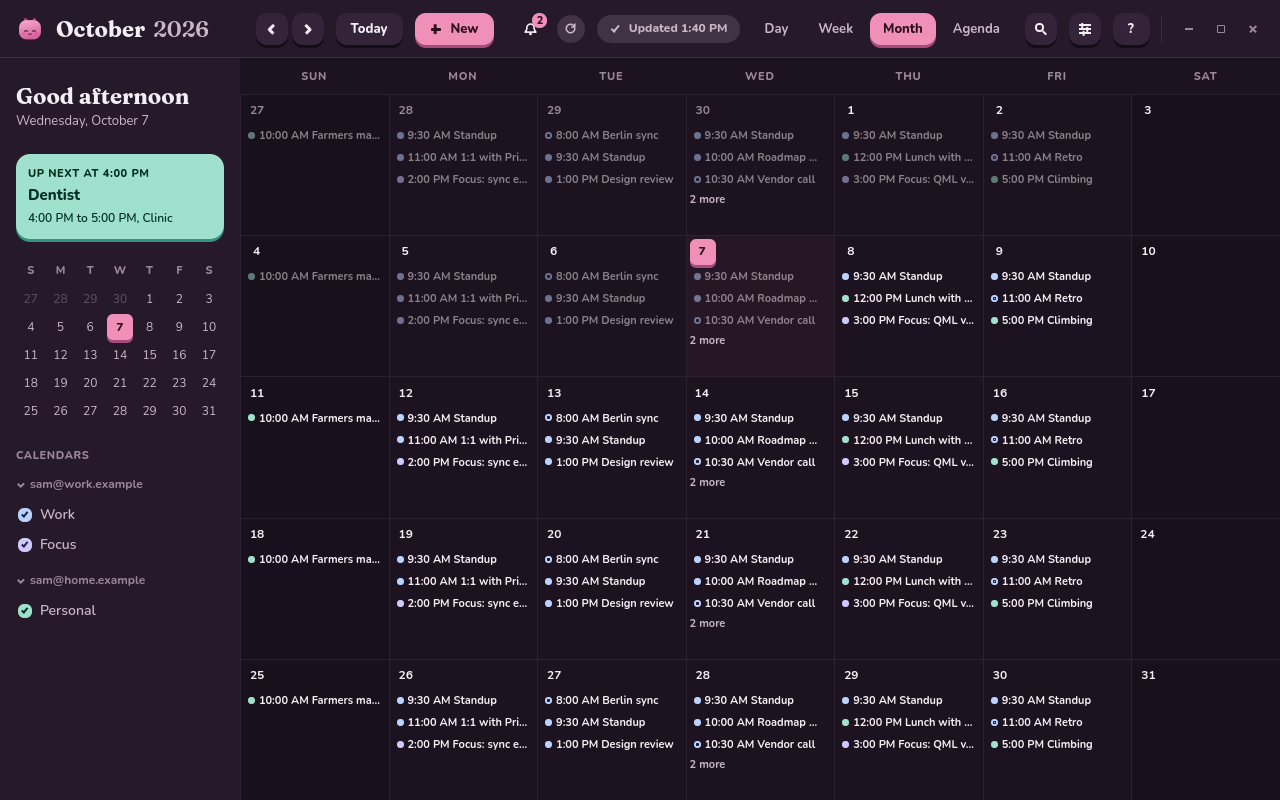Go to the next month arrow
This screenshot has width=1280, height=800.
(x=308, y=29)
